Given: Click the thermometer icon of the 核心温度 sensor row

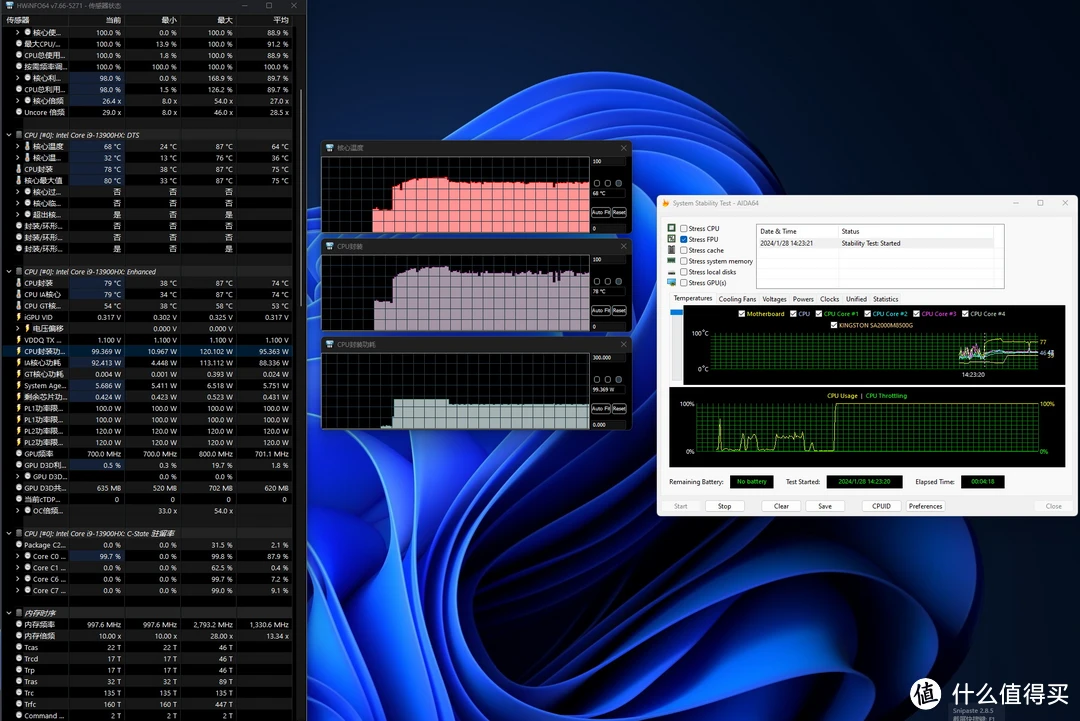Looking at the screenshot, I should click(x=28, y=146).
